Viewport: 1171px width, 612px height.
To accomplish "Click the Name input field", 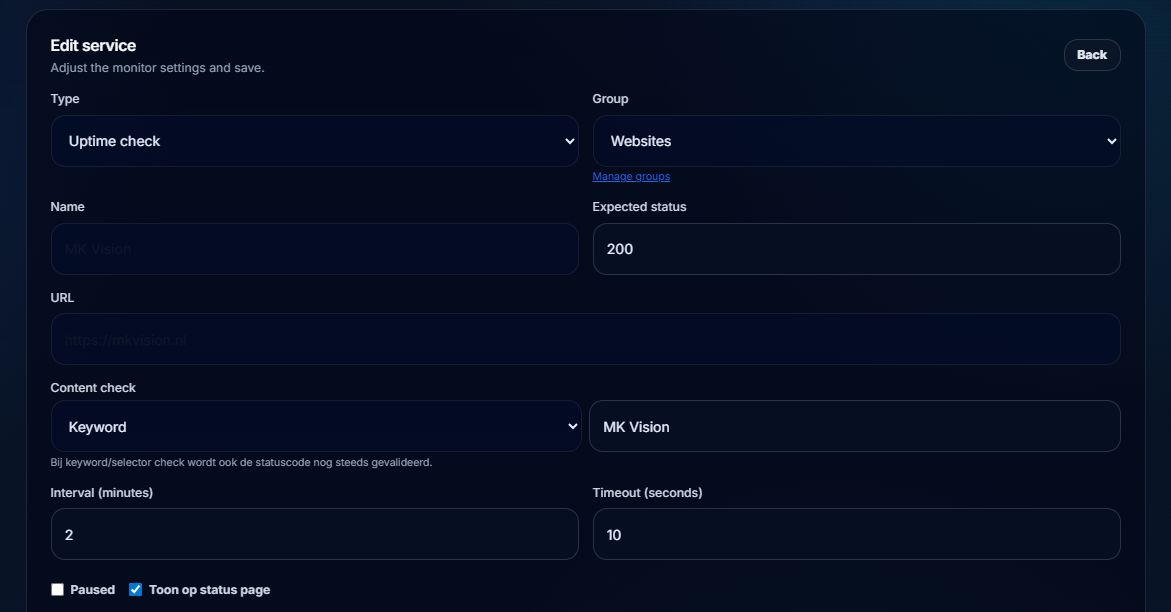I will coord(314,249).
